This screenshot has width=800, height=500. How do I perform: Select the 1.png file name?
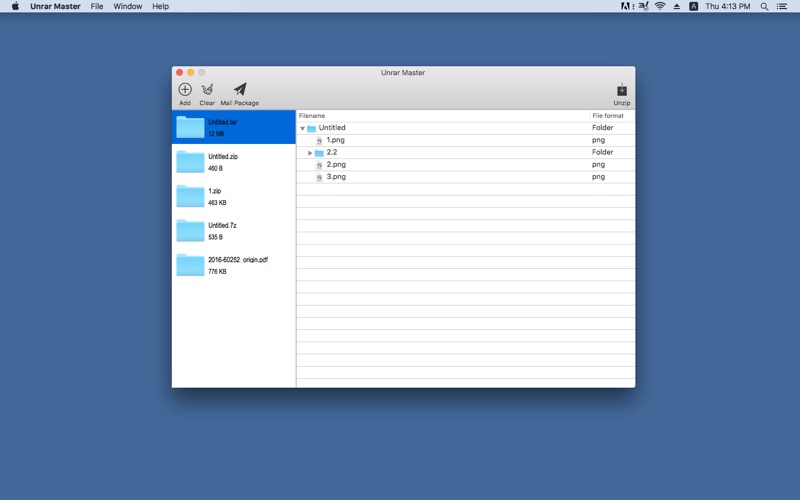(336, 140)
